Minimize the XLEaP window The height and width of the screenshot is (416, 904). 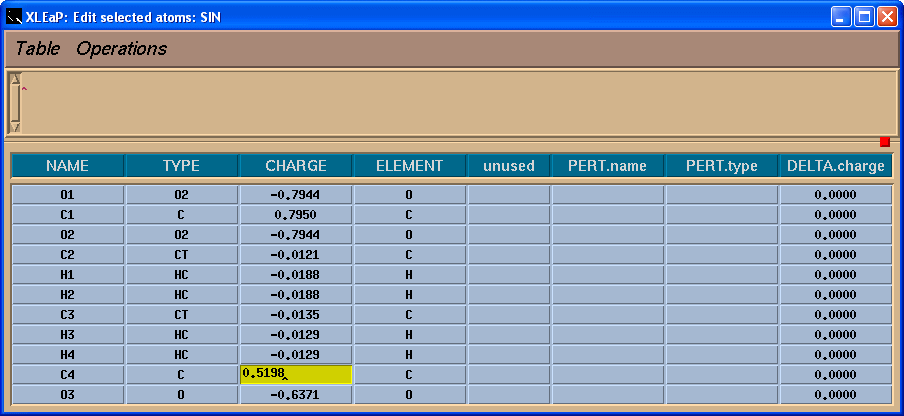coord(841,17)
